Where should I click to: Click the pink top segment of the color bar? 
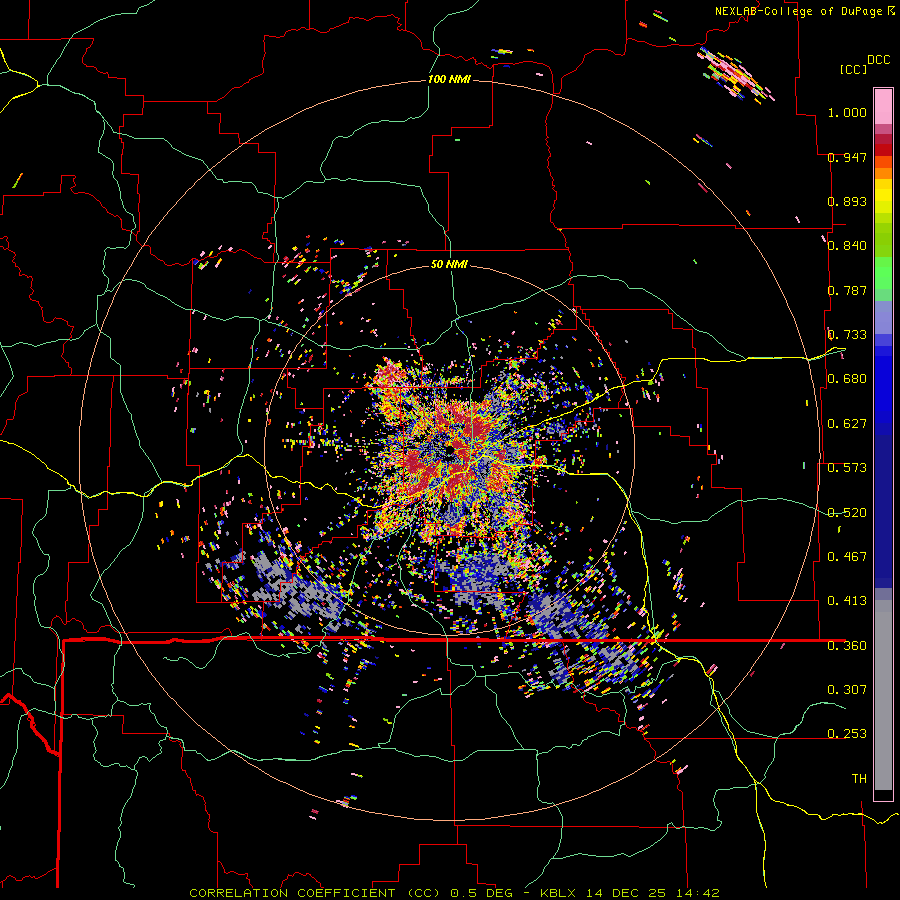point(883,106)
